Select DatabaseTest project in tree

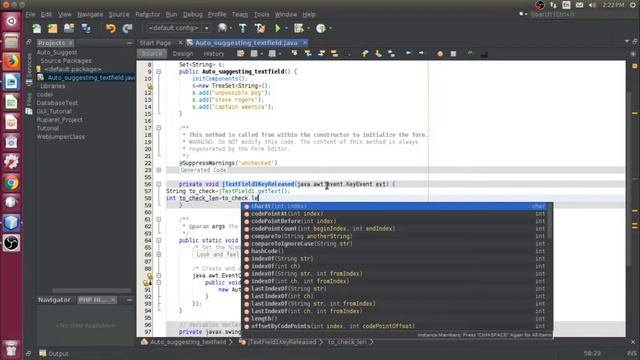pos(57,103)
